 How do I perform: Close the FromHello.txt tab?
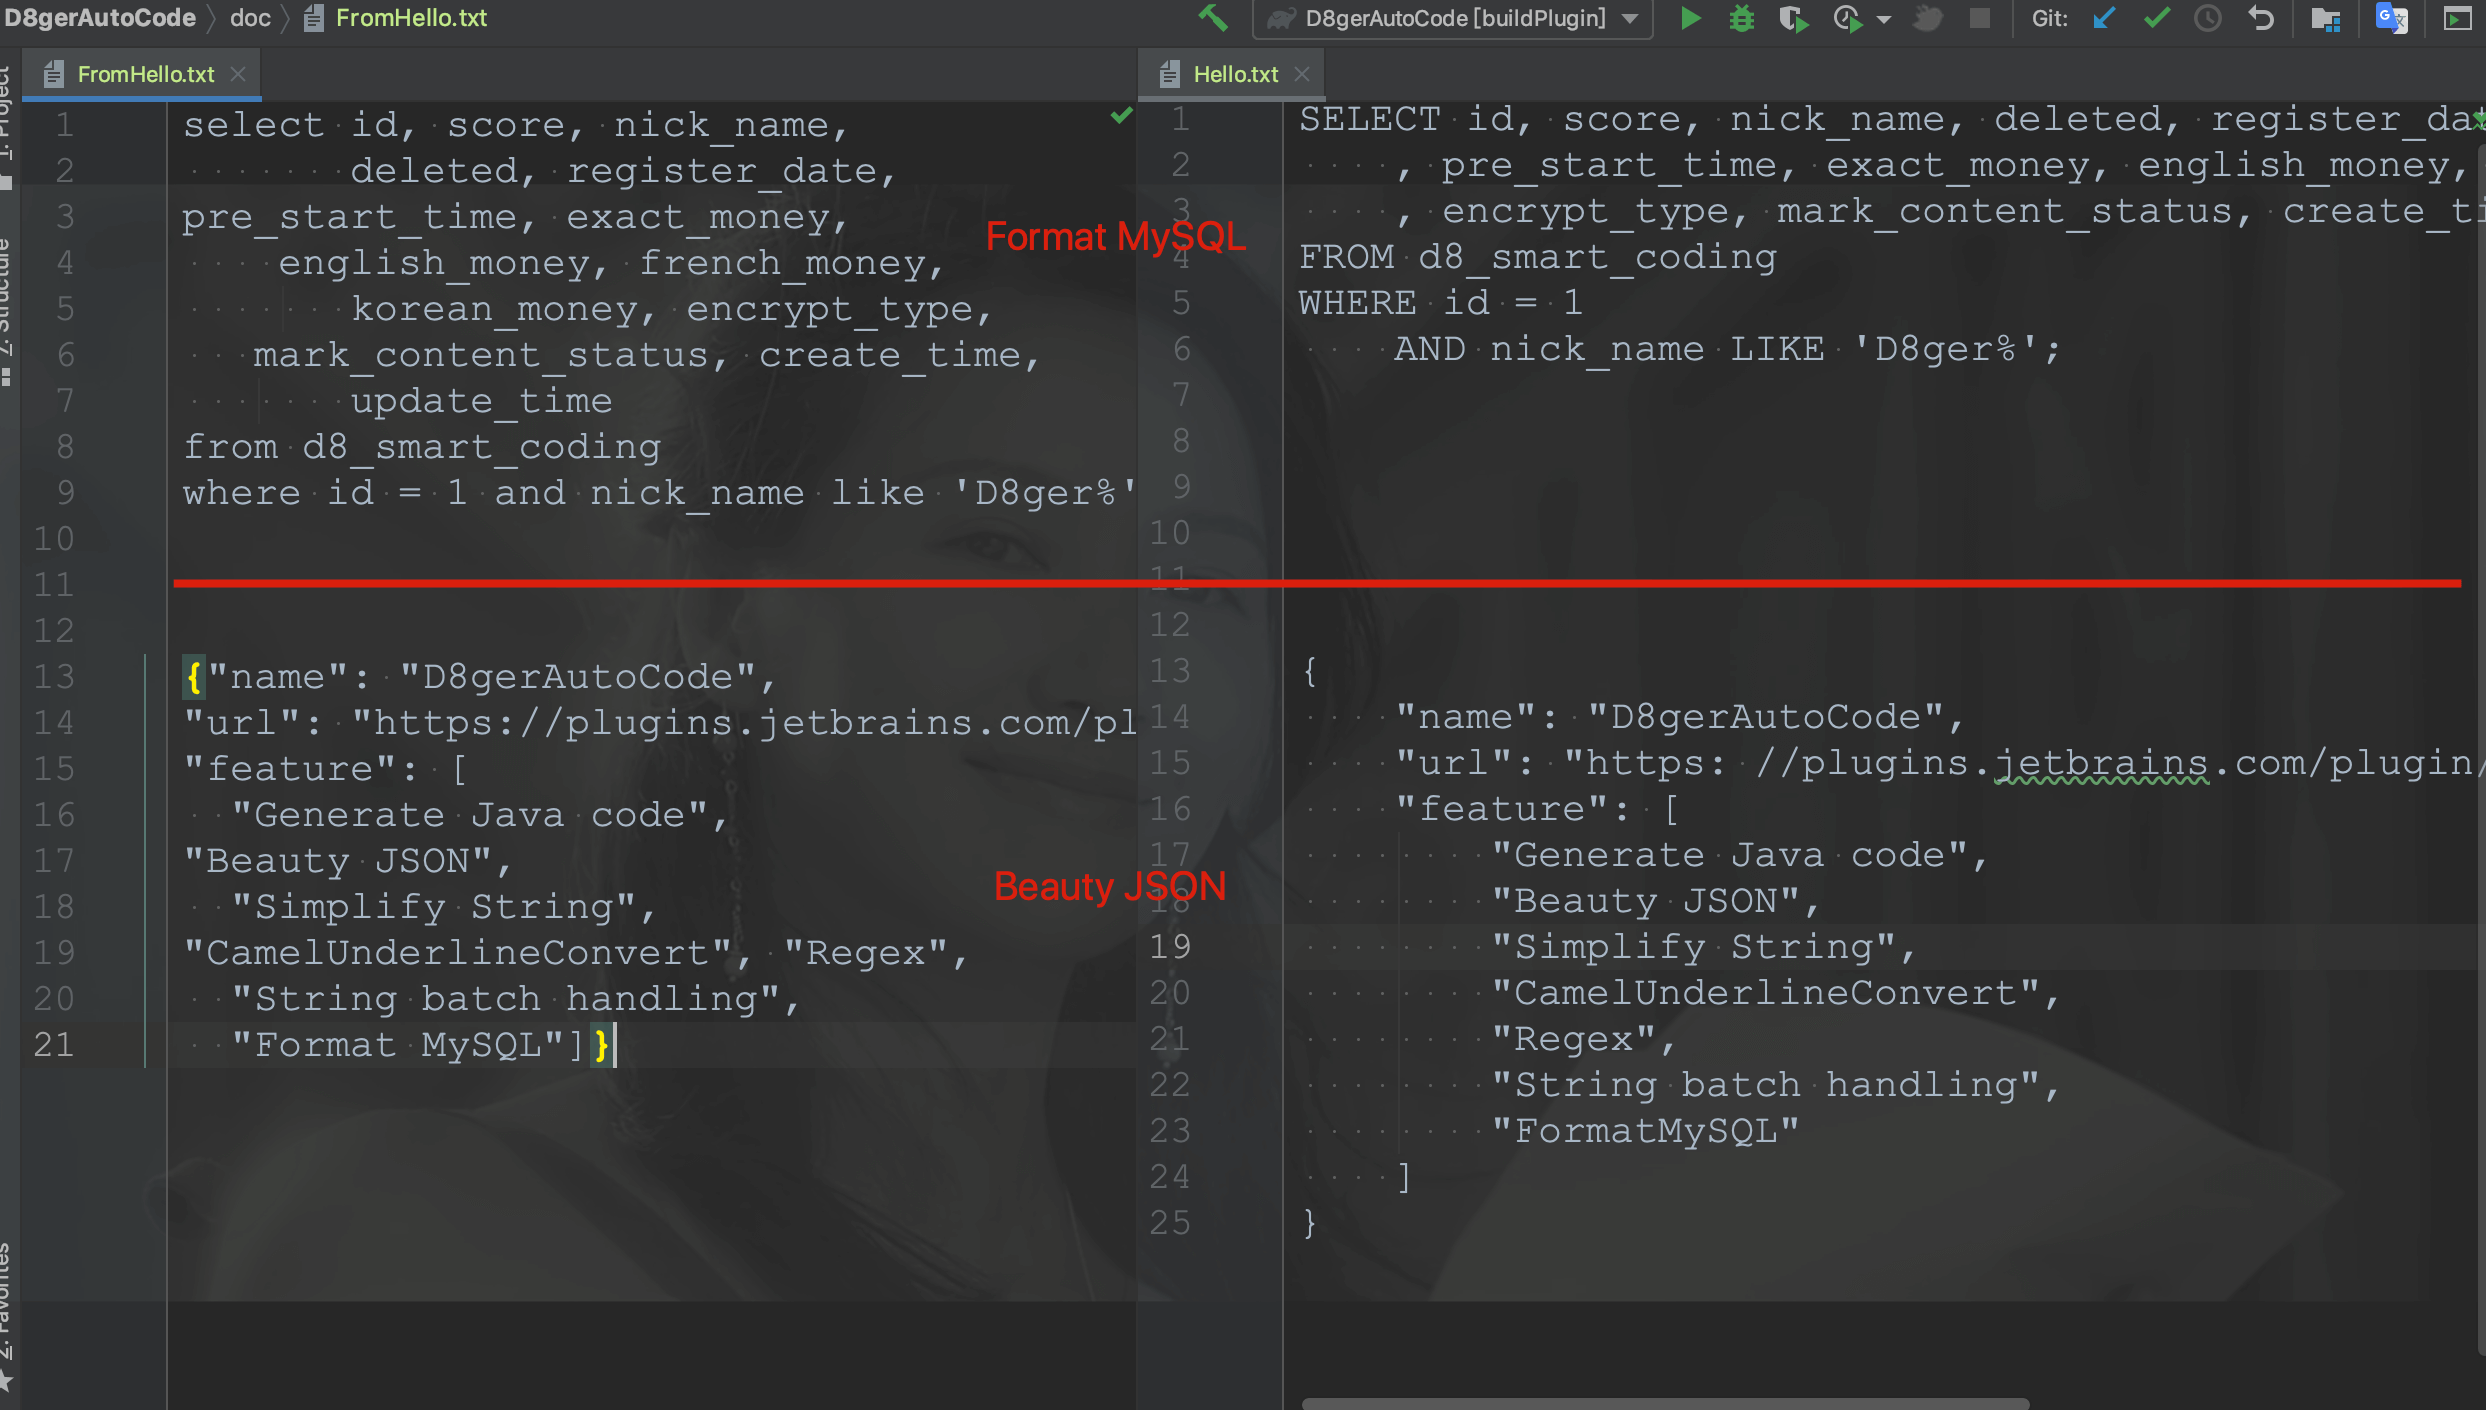tap(238, 74)
